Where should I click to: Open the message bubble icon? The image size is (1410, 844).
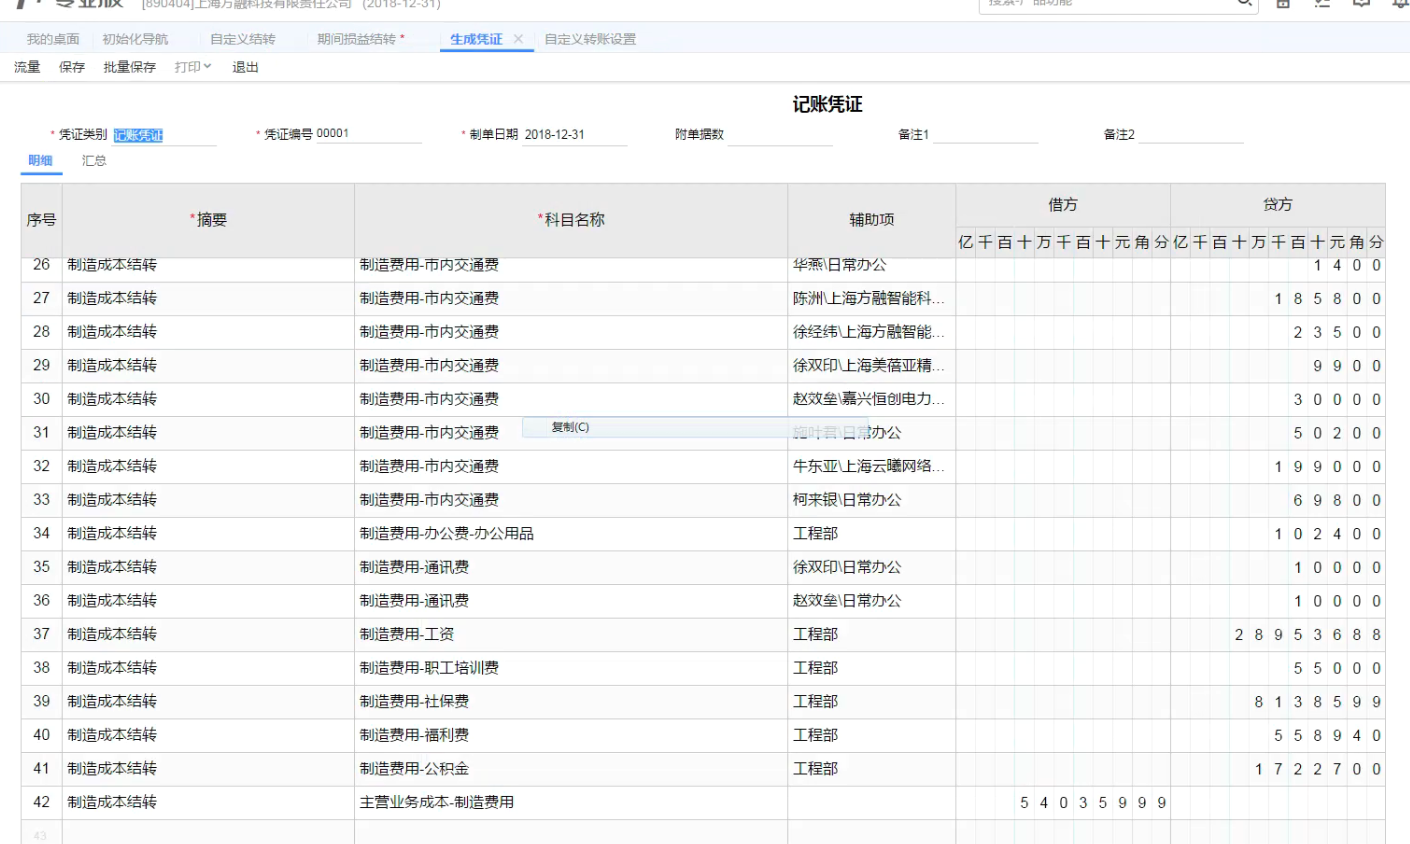(x=1360, y=4)
